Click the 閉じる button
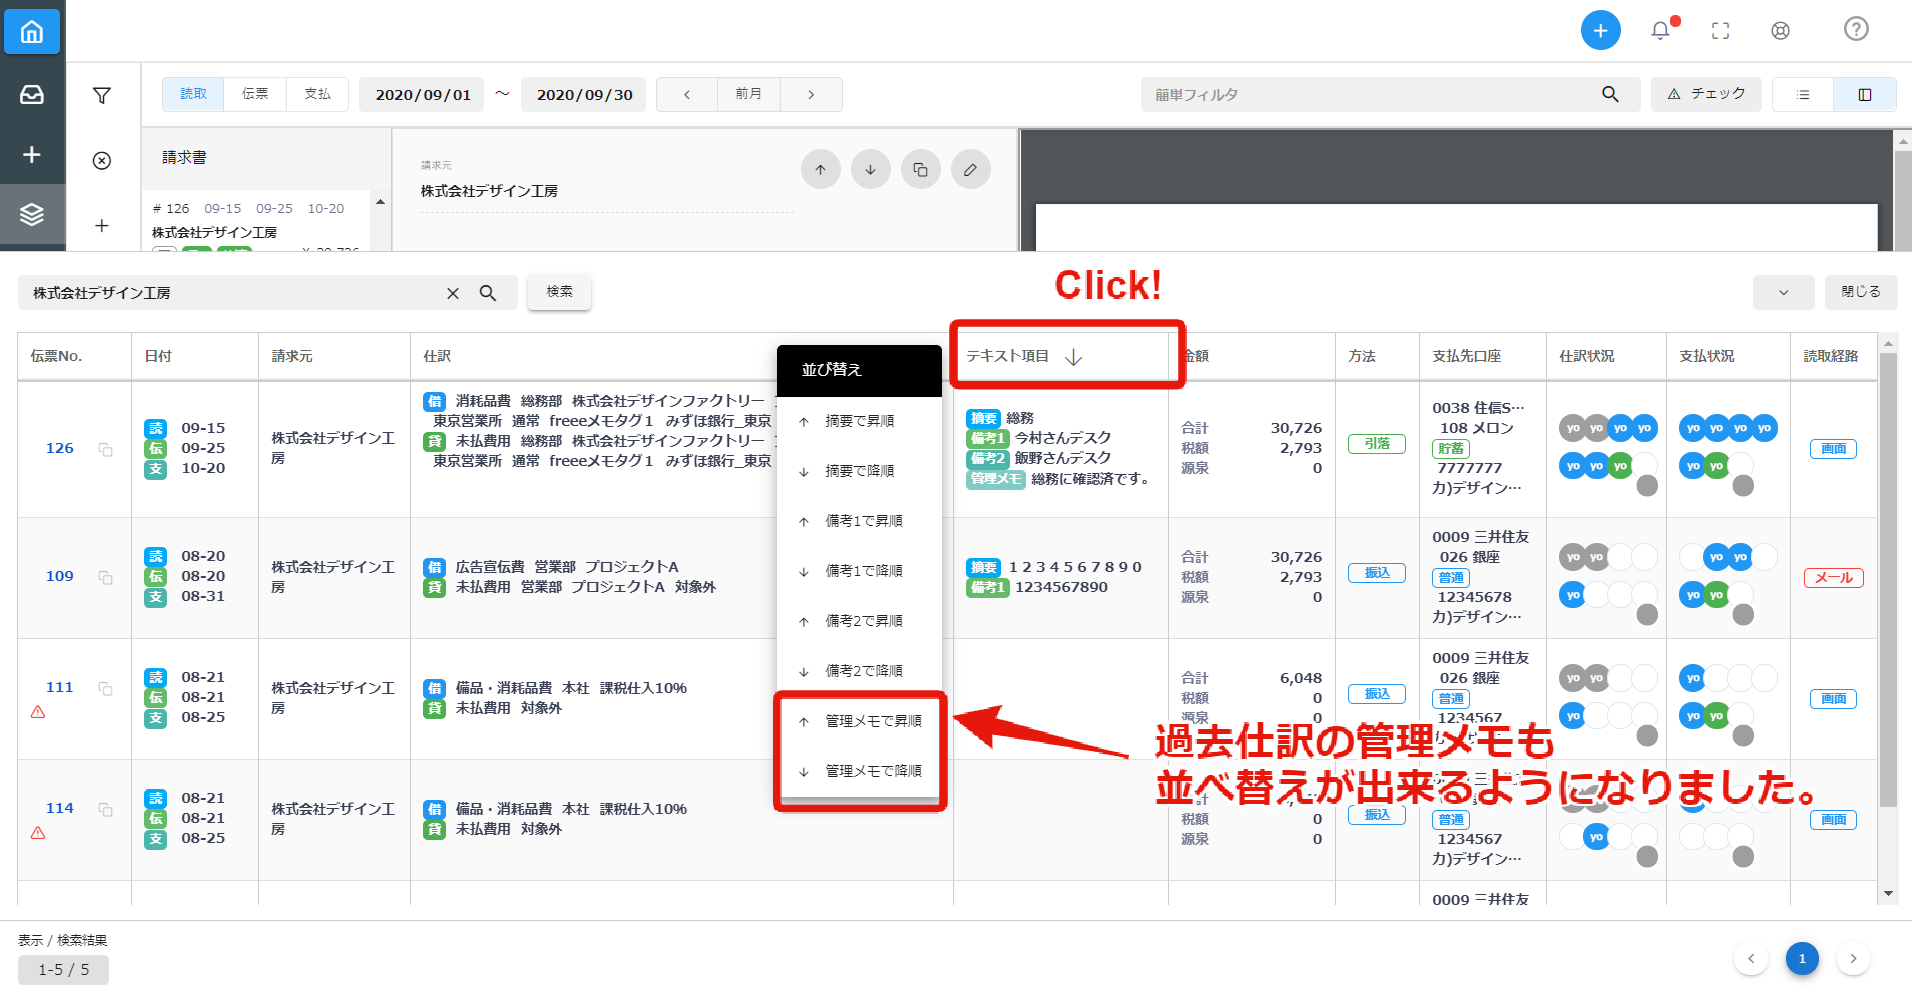 point(1861,292)
